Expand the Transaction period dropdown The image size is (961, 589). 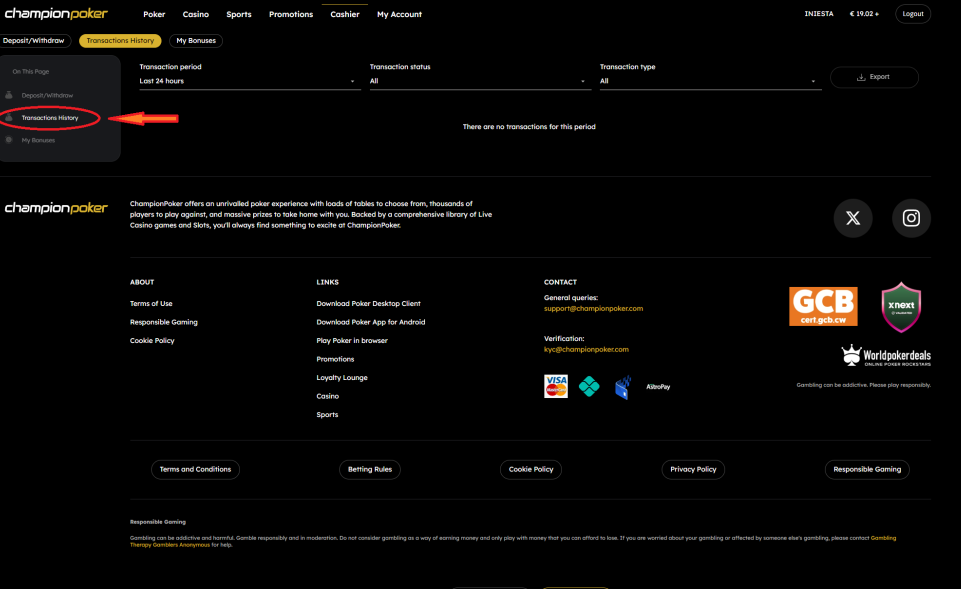coord(249,81)
